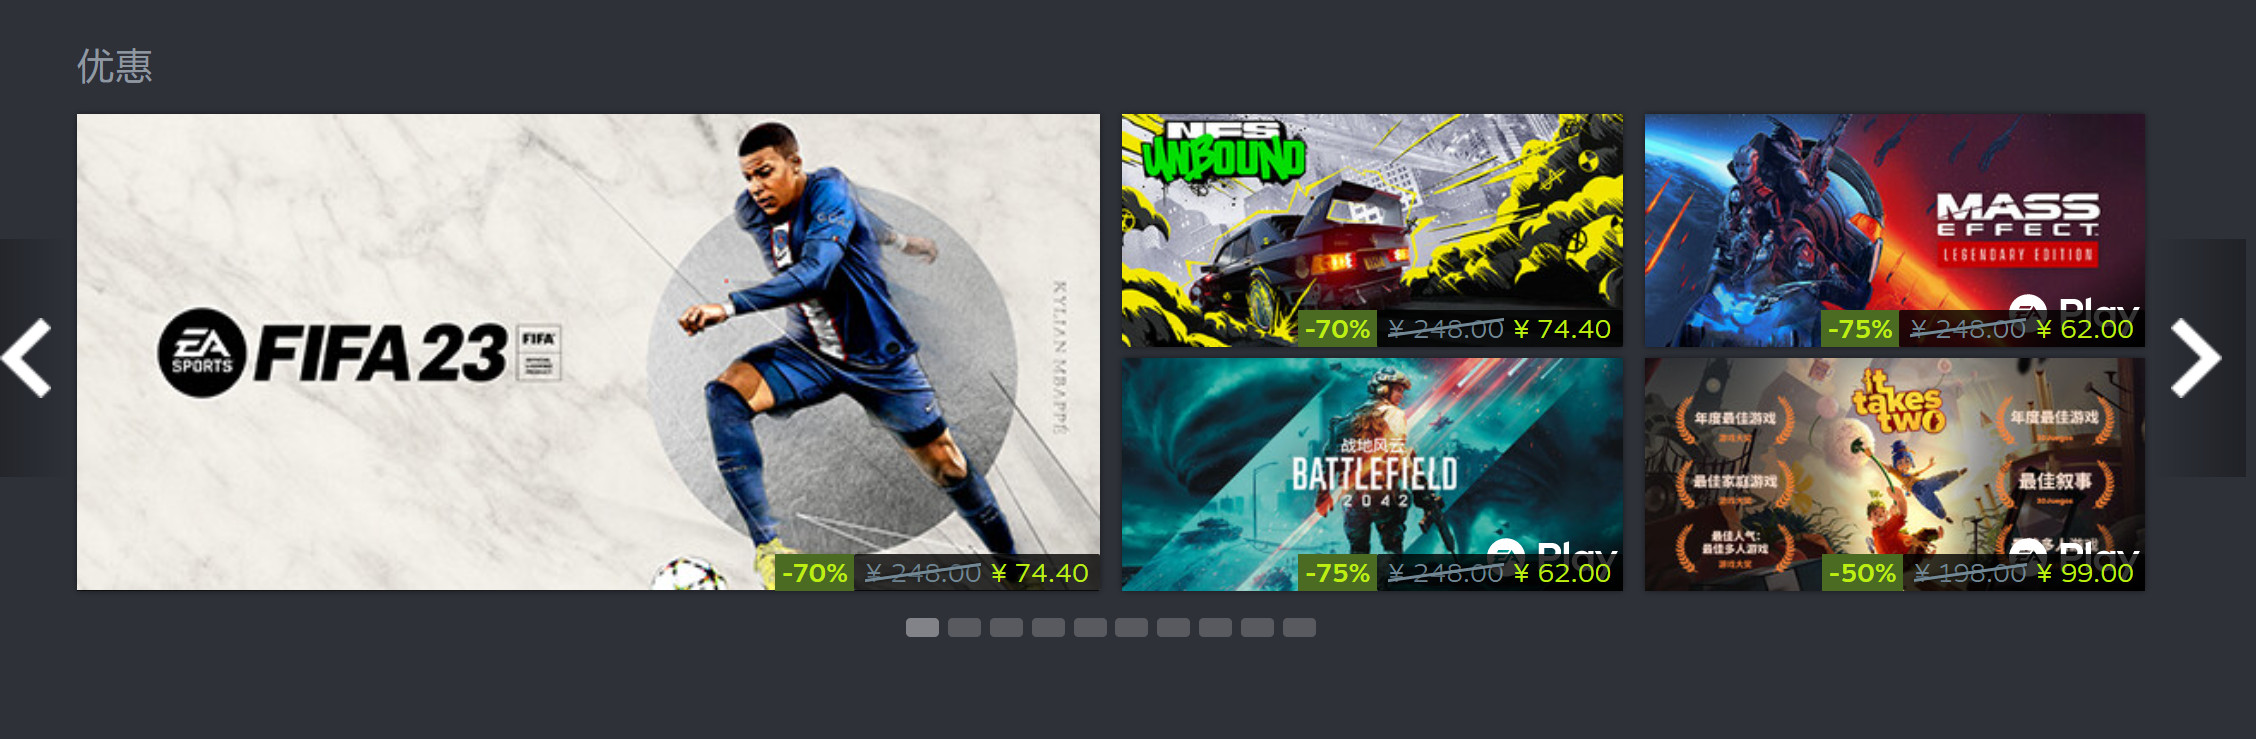This screenshot has height=739, width=2256.
Task: Click the EA Sports logo on FIFA banner
Action: click(x=202, y=353)
